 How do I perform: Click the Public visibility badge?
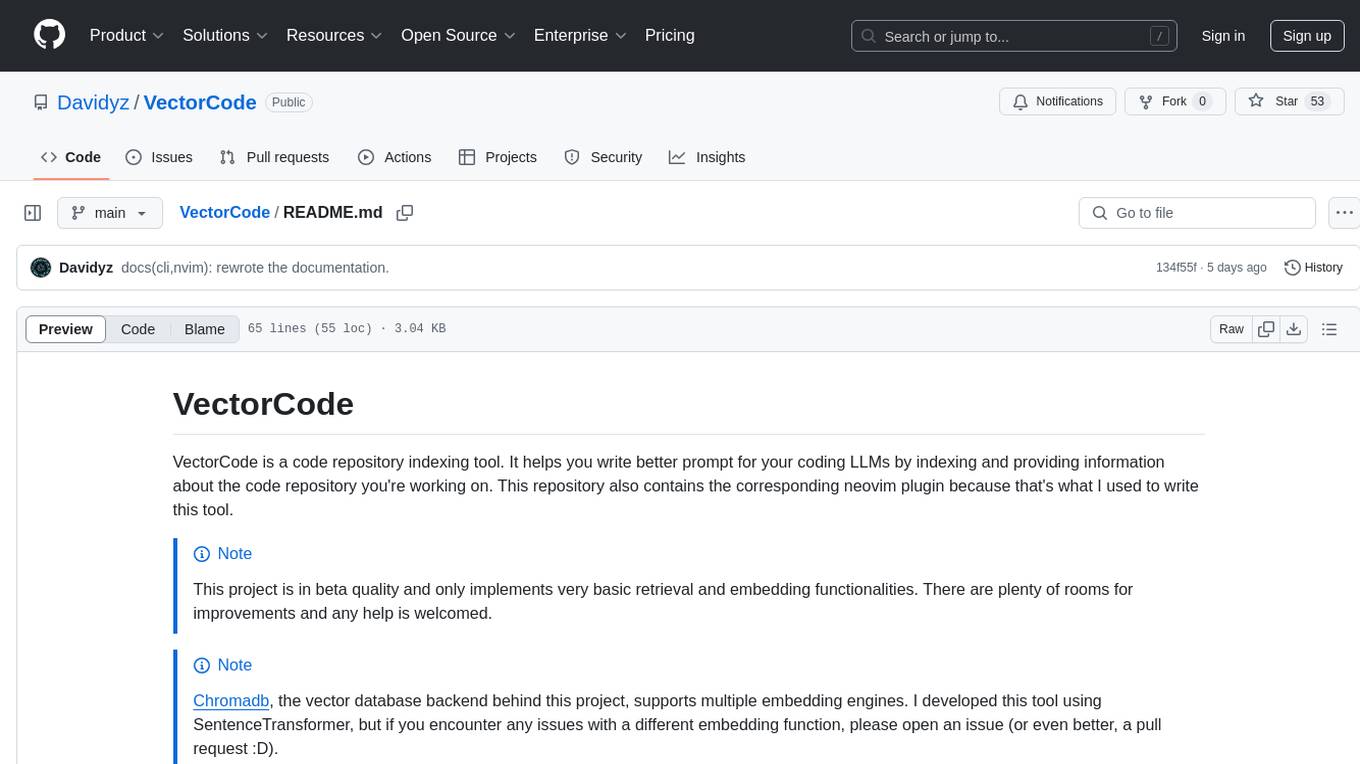click(289, 102)
